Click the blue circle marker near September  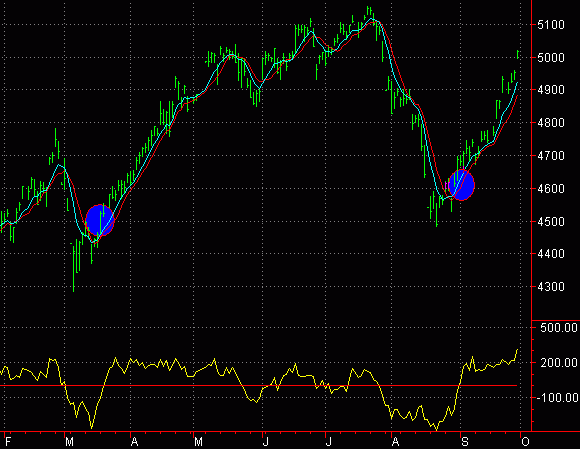click(x=461, y=185)
